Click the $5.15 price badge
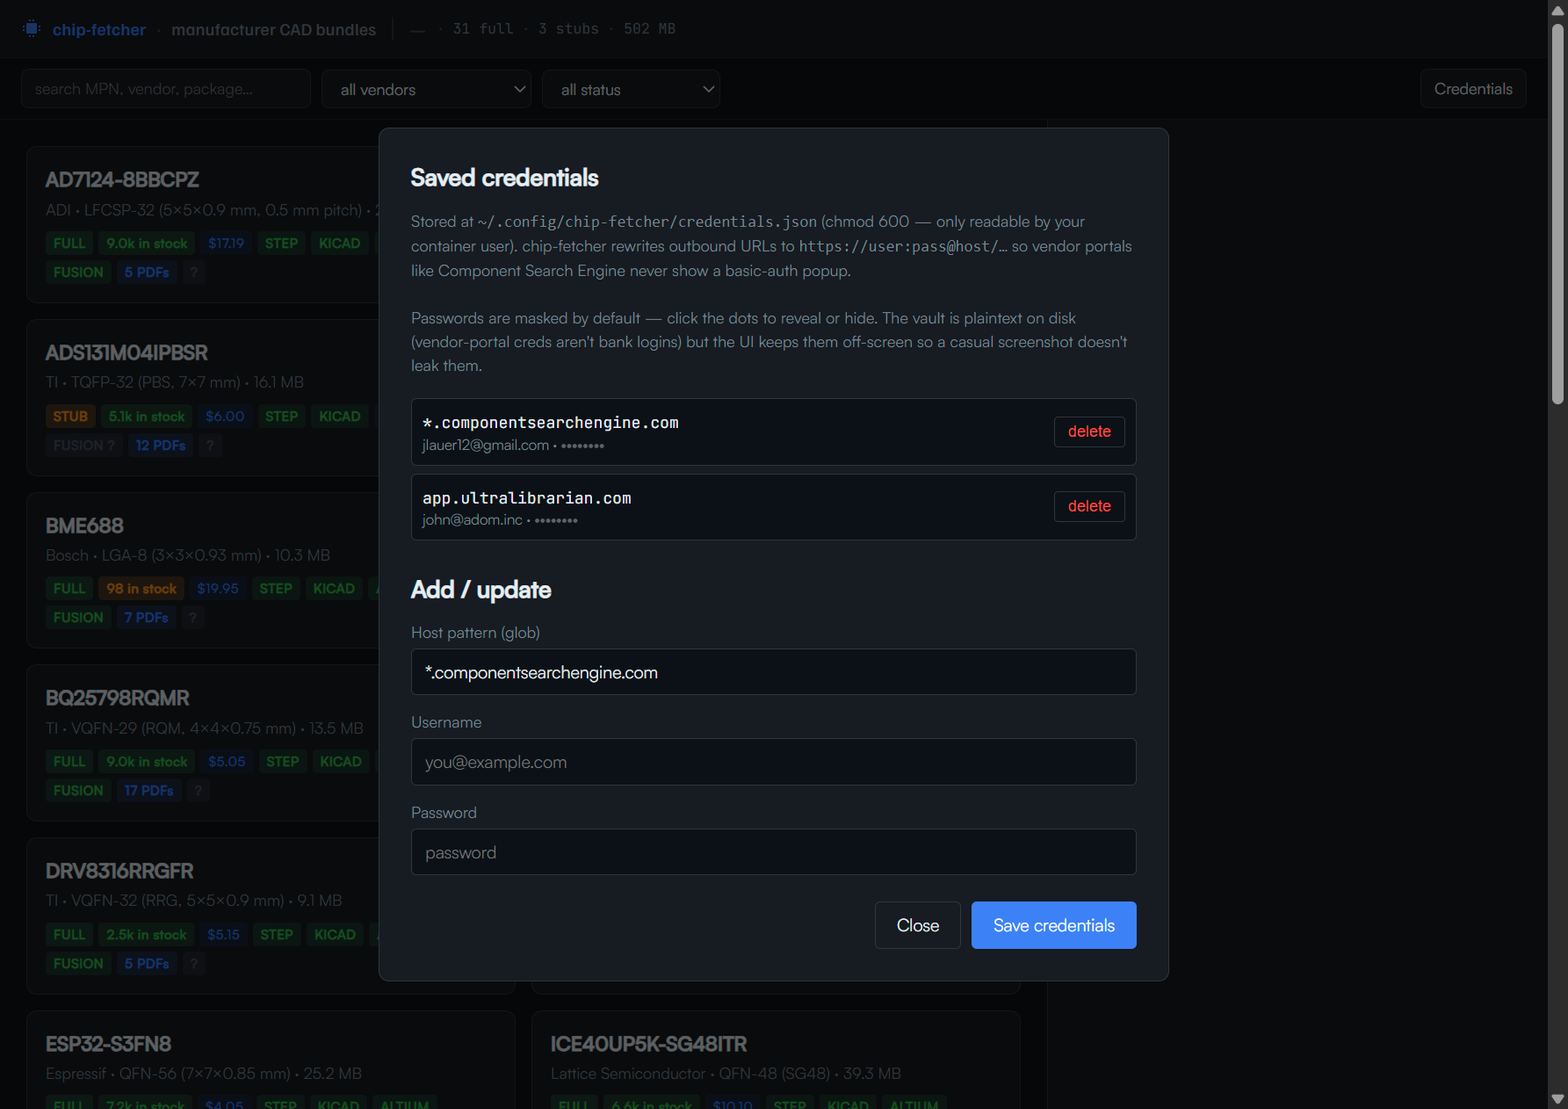The image size is (1568, 1109). pos(223,934)
